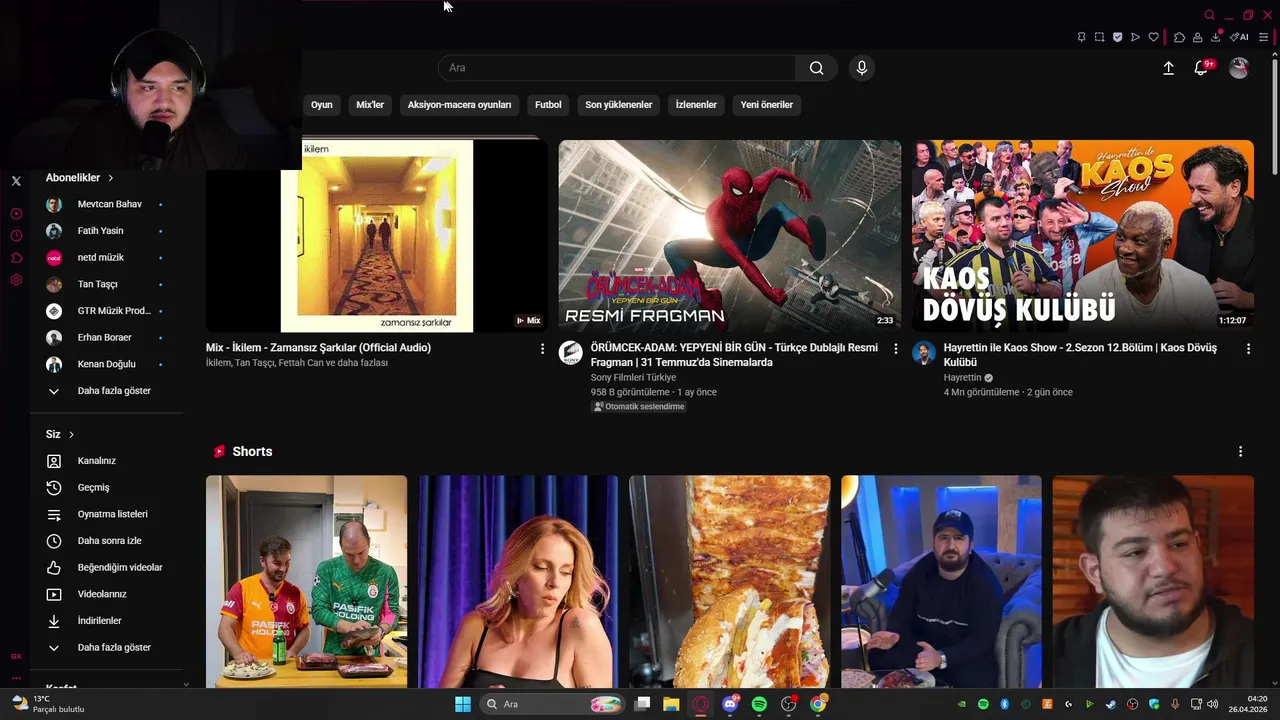Open Mevtcan Bahav channel subscription
The height and width of the screenshot is (720, 1280).
(106, 204)
